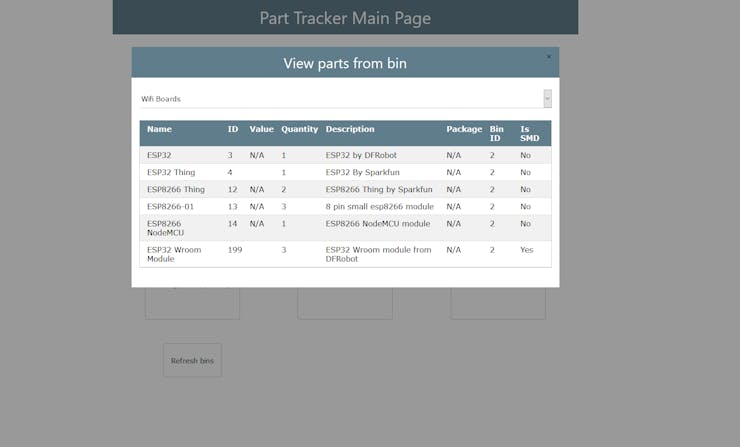Click the Refresh bins button behind the dialog
The height and width of the screenshot is (447, 740).
pos(192,361)
